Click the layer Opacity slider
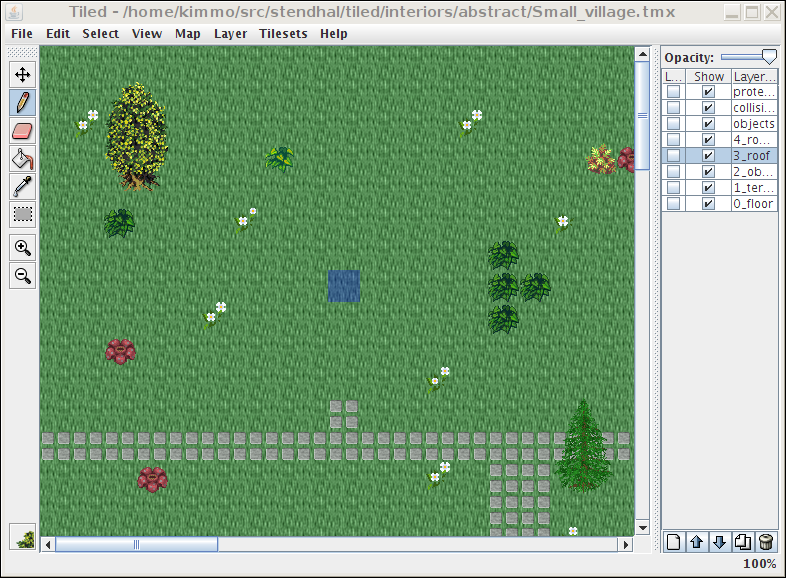The width and height of the screenshot is (786, 578). coord(748,57)
